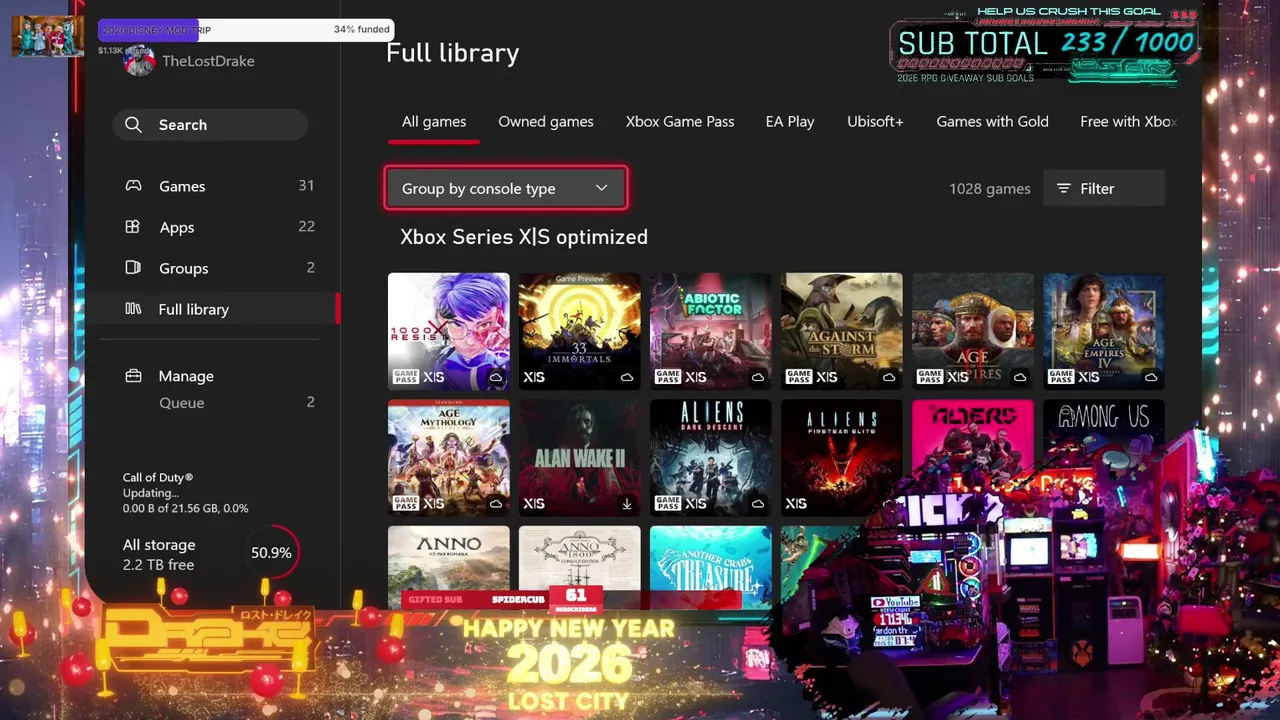The height and width of the screenshot is (720, 1280).
Task: Open the Games controller icon
Action: (133, 186)
